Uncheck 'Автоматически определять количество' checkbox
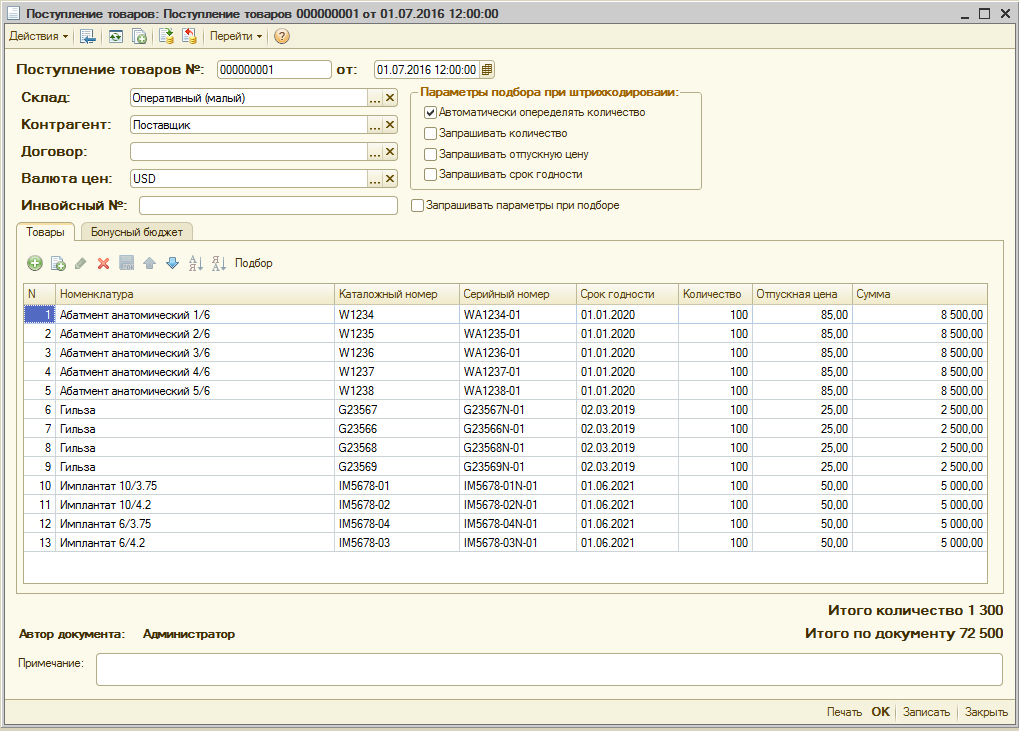 431,113
